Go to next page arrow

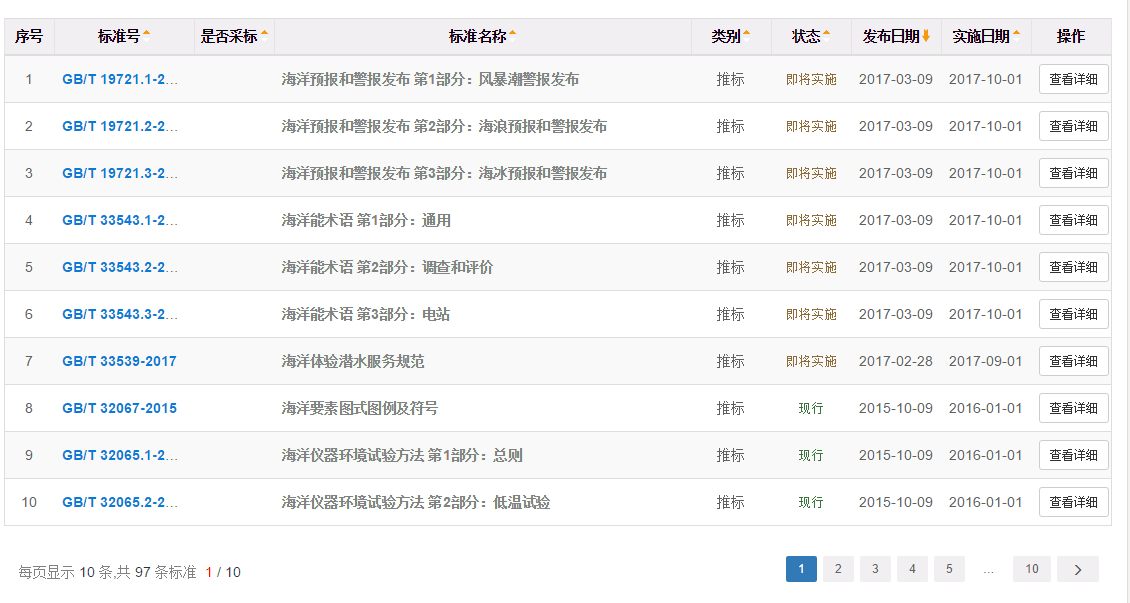point(1077,569)
